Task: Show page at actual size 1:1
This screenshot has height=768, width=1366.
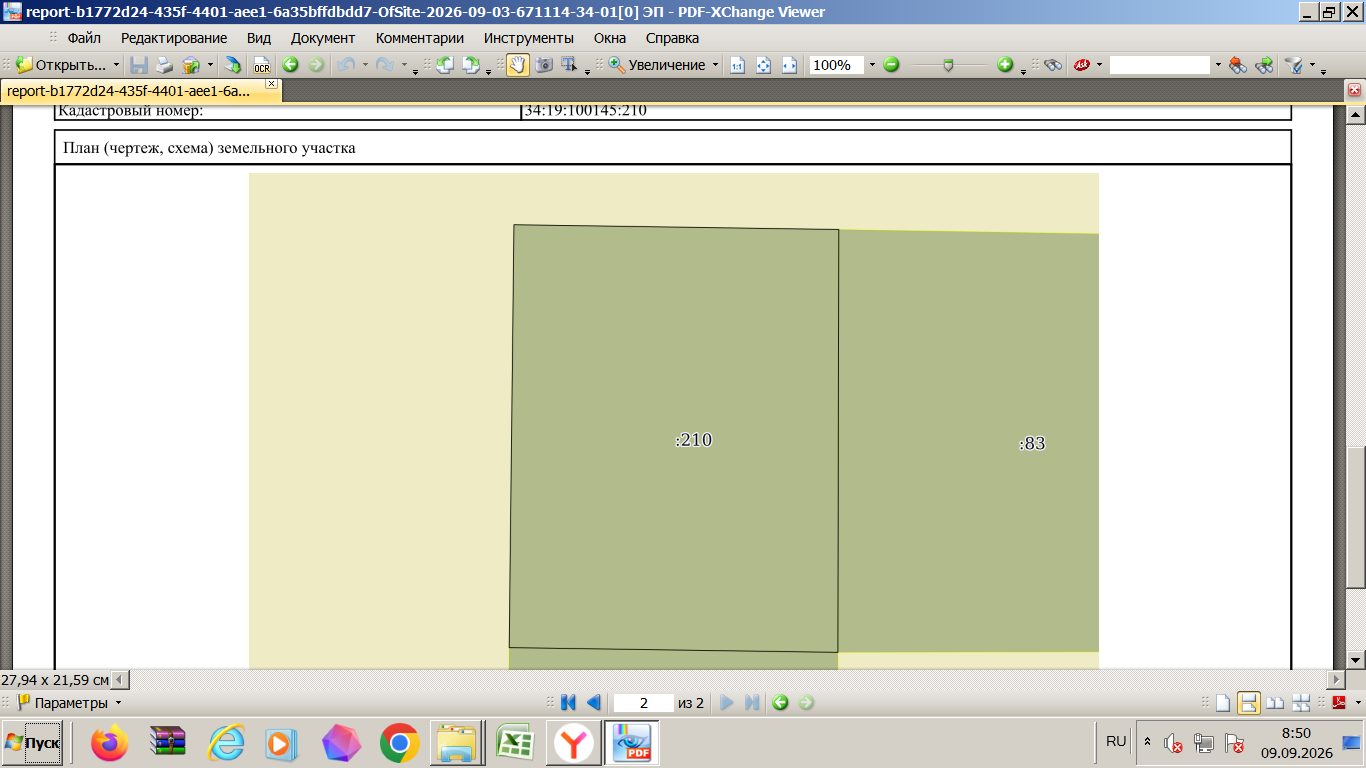Action: (738, 65)
